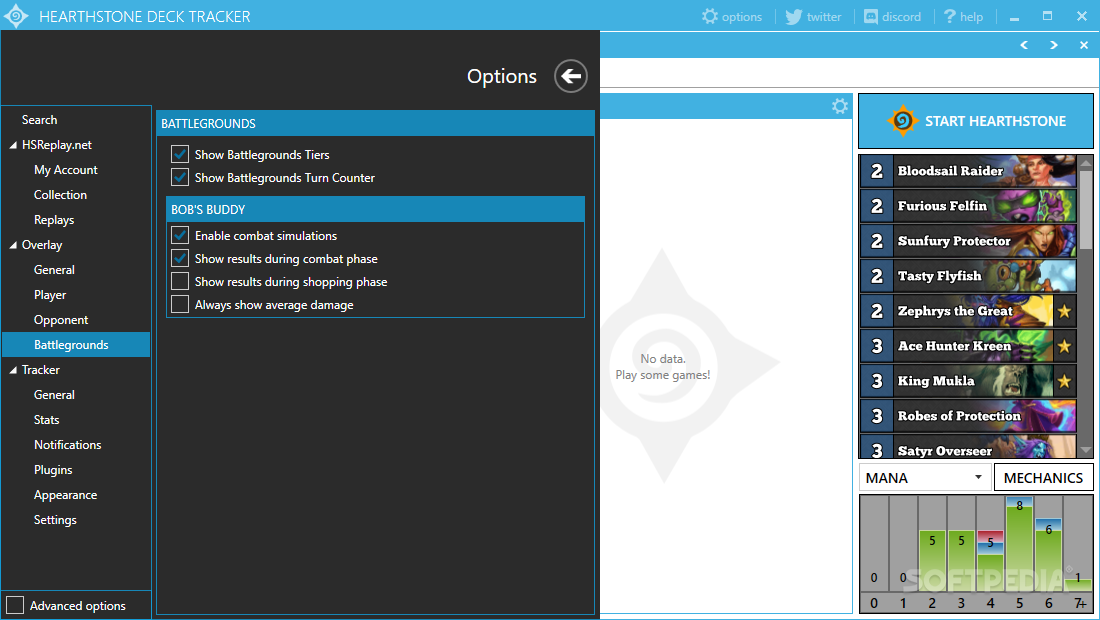Select Battlegrounds in sidebar
This screenshot has width=1100, height=620.
76,345
